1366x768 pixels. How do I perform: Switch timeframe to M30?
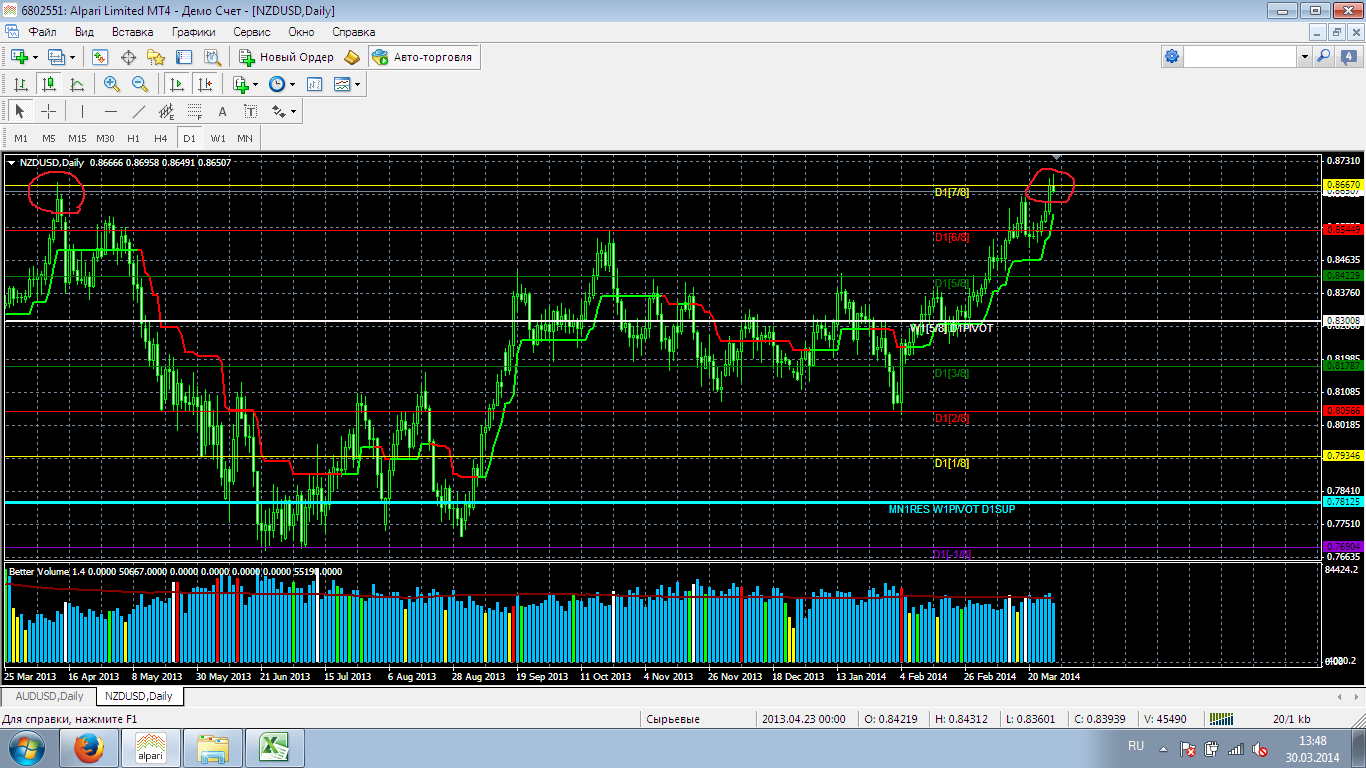[x=105, y=138]
